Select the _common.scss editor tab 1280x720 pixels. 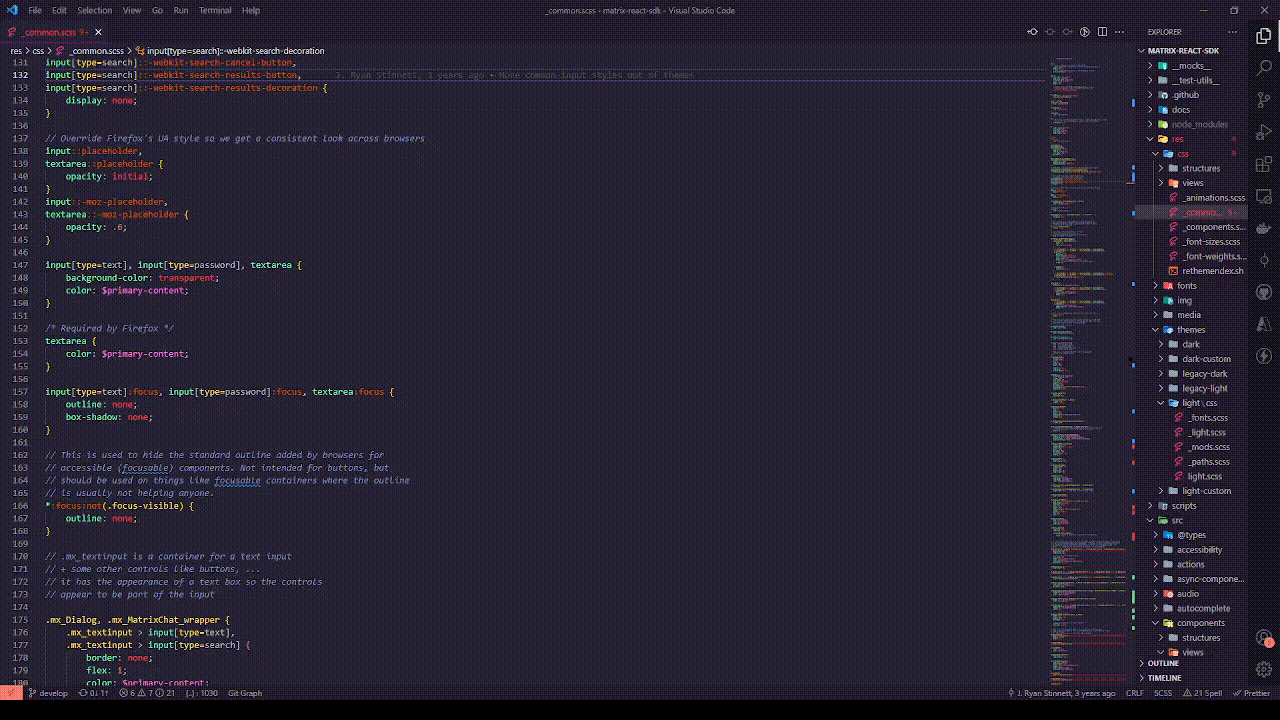tap(48, 32)
